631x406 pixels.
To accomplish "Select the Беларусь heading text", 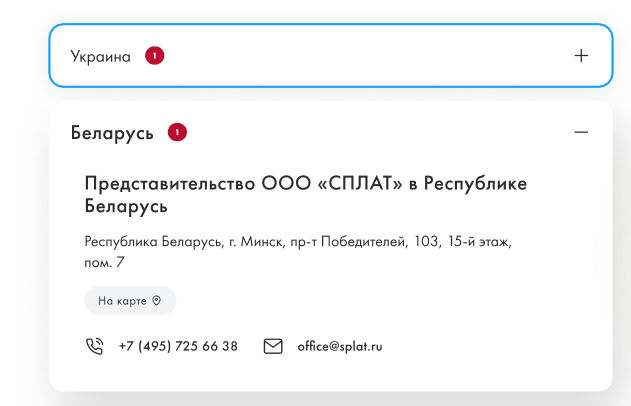I will point(112,133).
